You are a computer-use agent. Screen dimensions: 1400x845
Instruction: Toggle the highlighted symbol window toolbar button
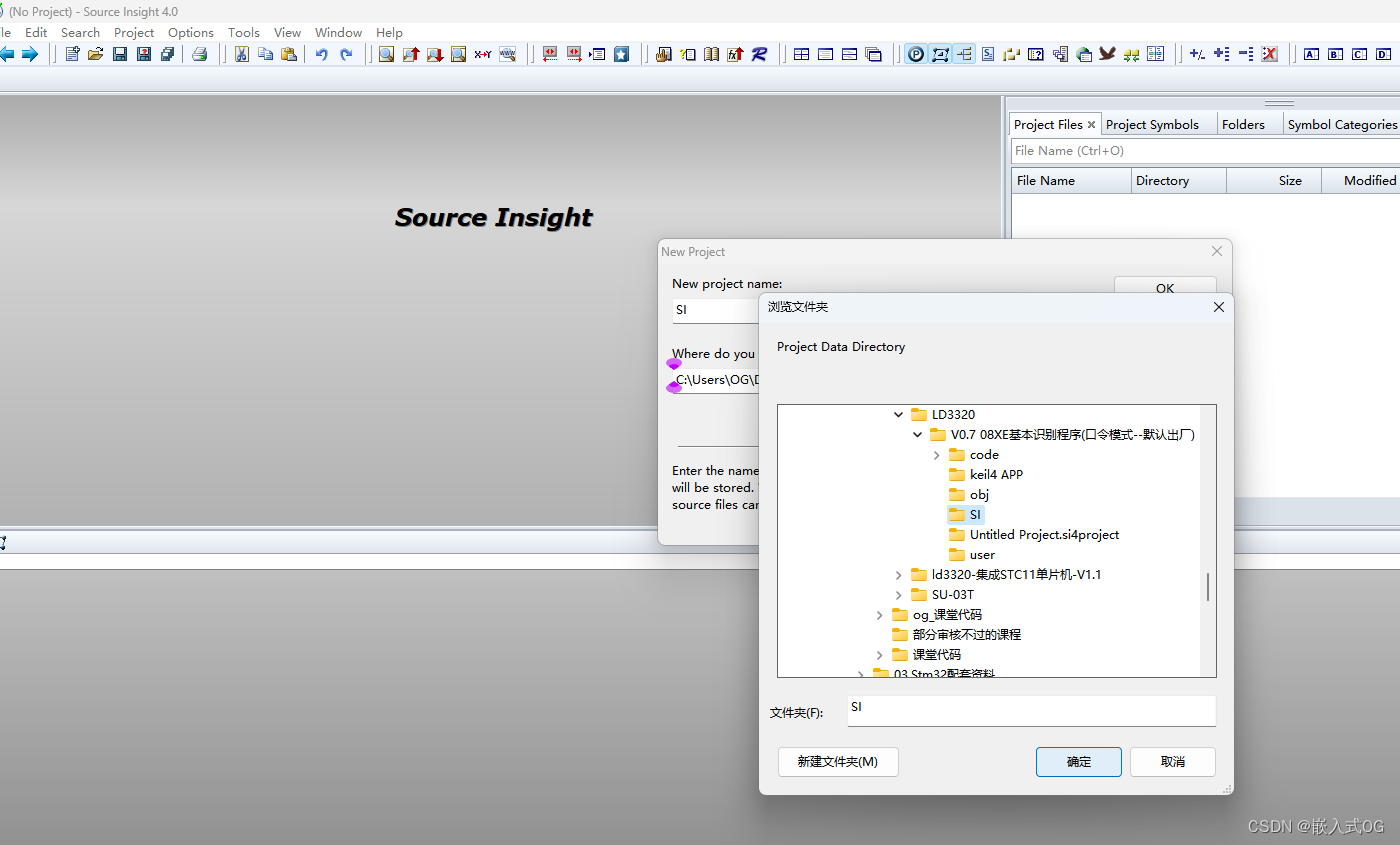click(x=940, y=54)
